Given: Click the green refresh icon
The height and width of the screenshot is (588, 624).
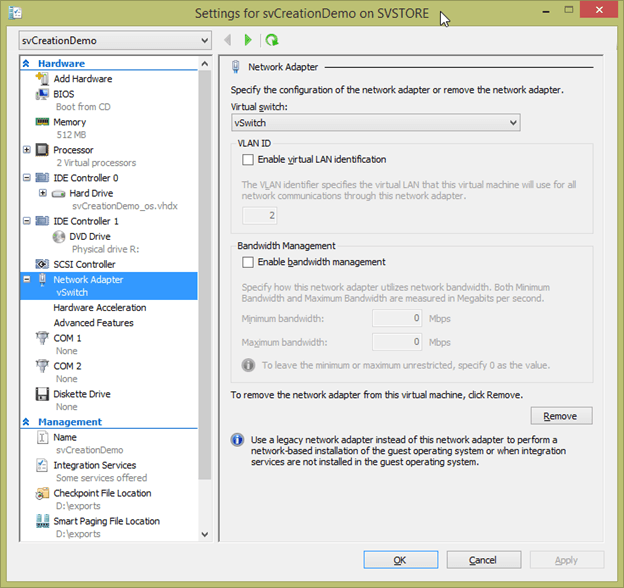Looking at the screenshot, I should pyautogui.click(x=272, y=40).
